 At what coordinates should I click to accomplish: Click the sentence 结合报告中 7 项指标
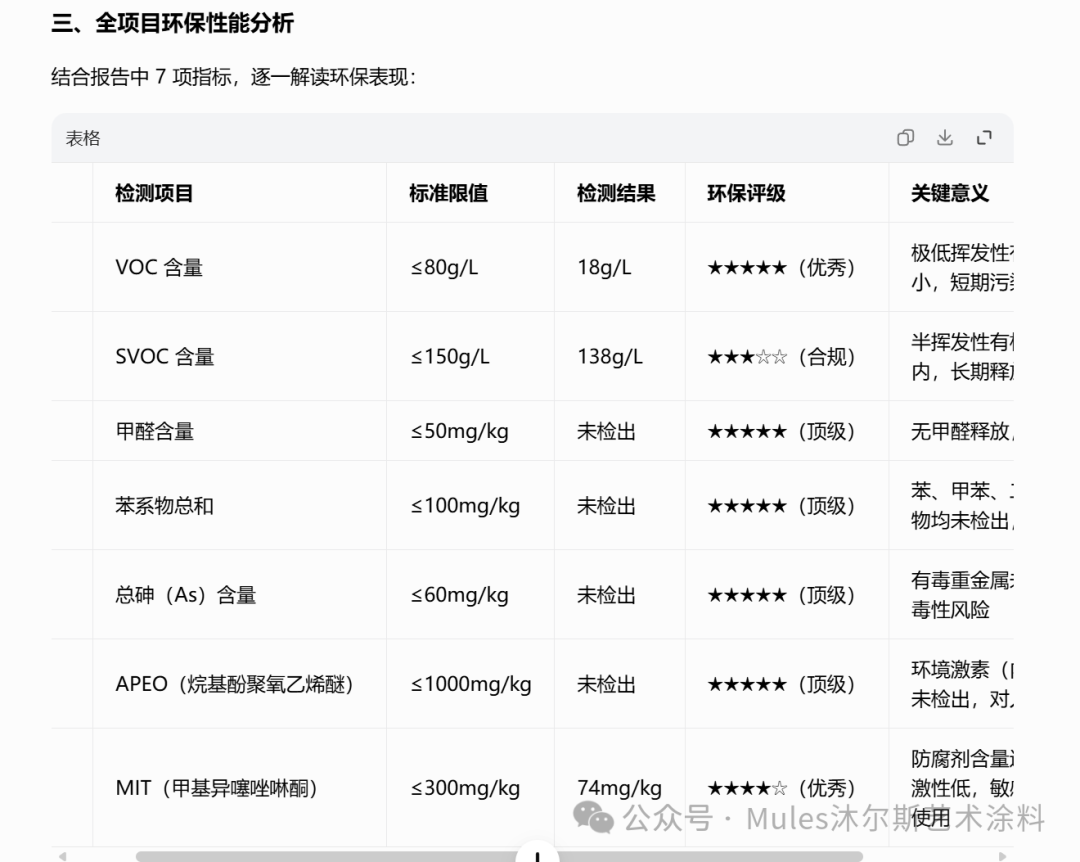click(x=233, y=76)
